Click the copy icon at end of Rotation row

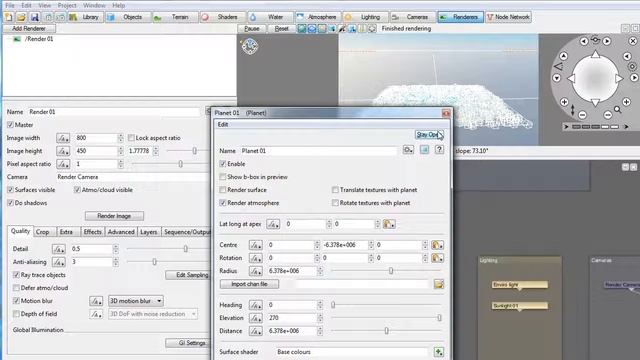(x=437, y=258)
